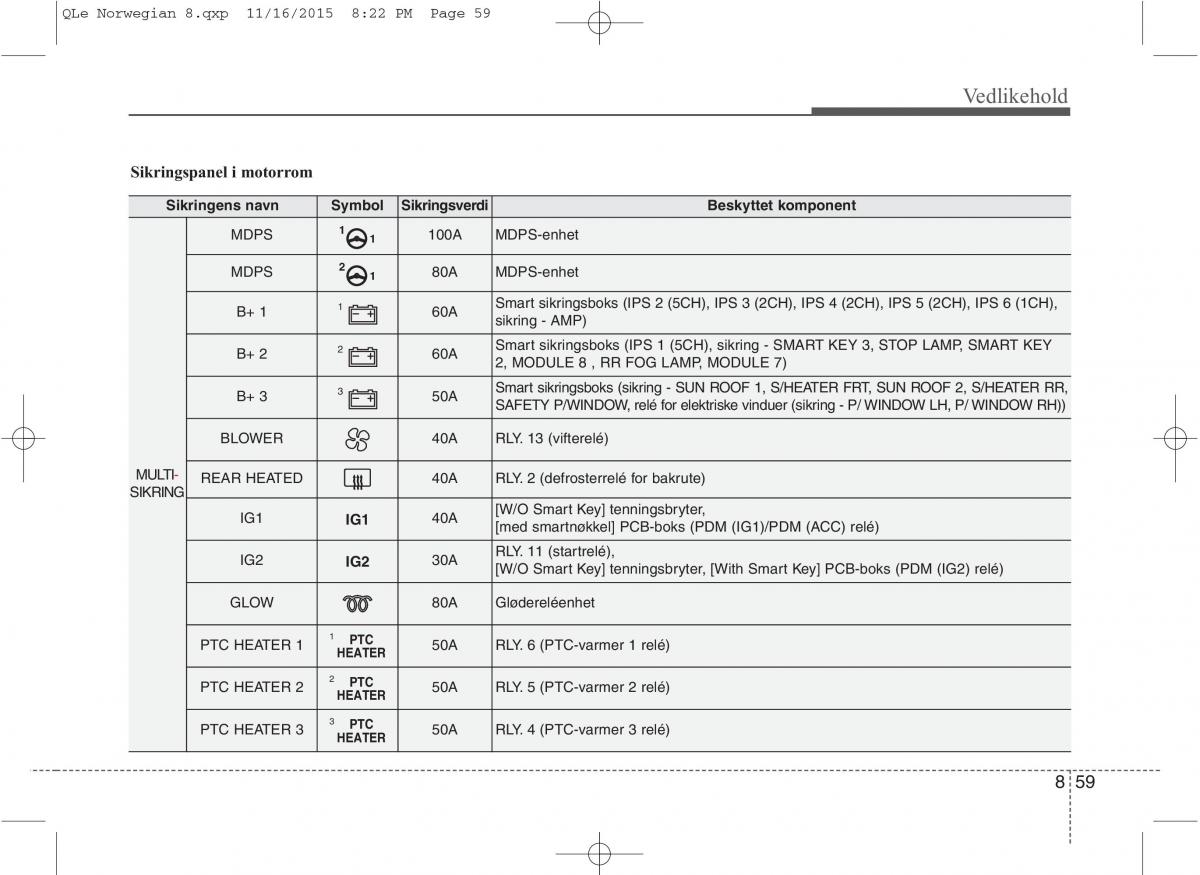
Task: Click the MDPS 1 steering wheel symbol
Action: pos(357,236)
